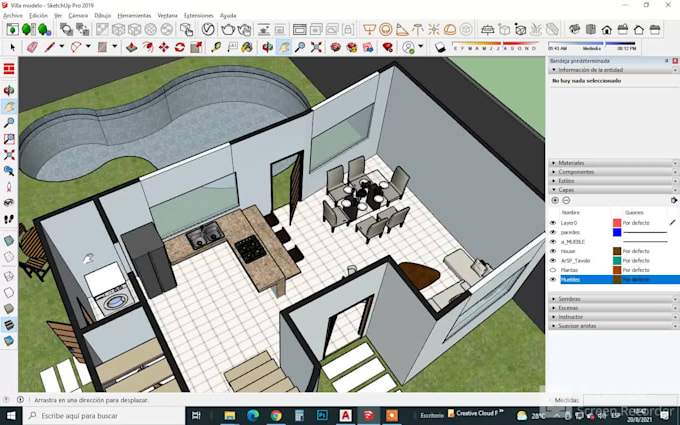Image resolution: width=680 pixels, height=425 pixels.
Task: Select the Offset tool
Action: coord(148,47)
